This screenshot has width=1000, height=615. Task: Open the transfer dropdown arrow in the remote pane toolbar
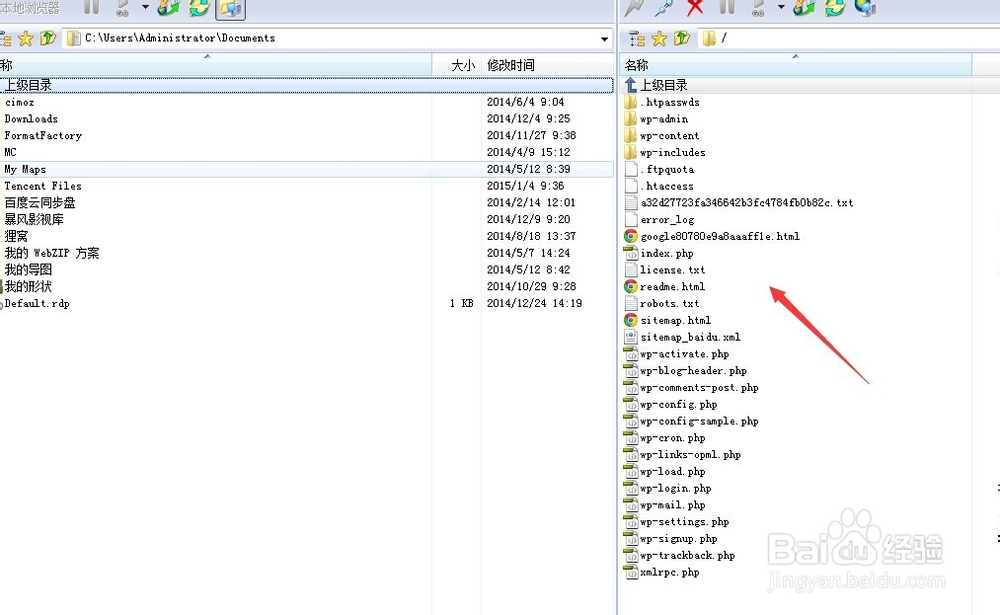781,8
